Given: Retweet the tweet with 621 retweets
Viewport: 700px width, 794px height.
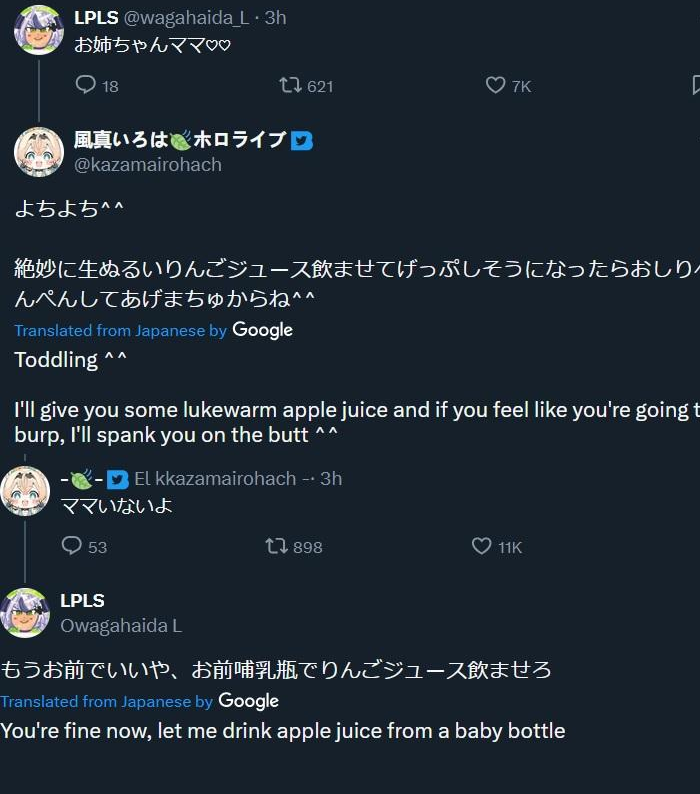Looking at the screenshot, I should (x=290, y=86).
